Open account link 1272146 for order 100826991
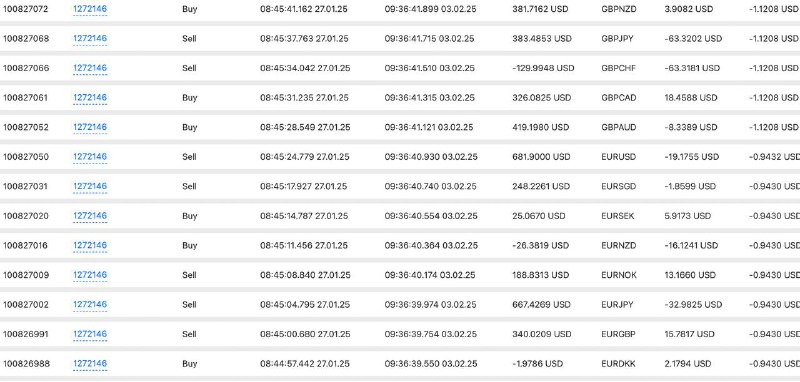 (90, 335)
